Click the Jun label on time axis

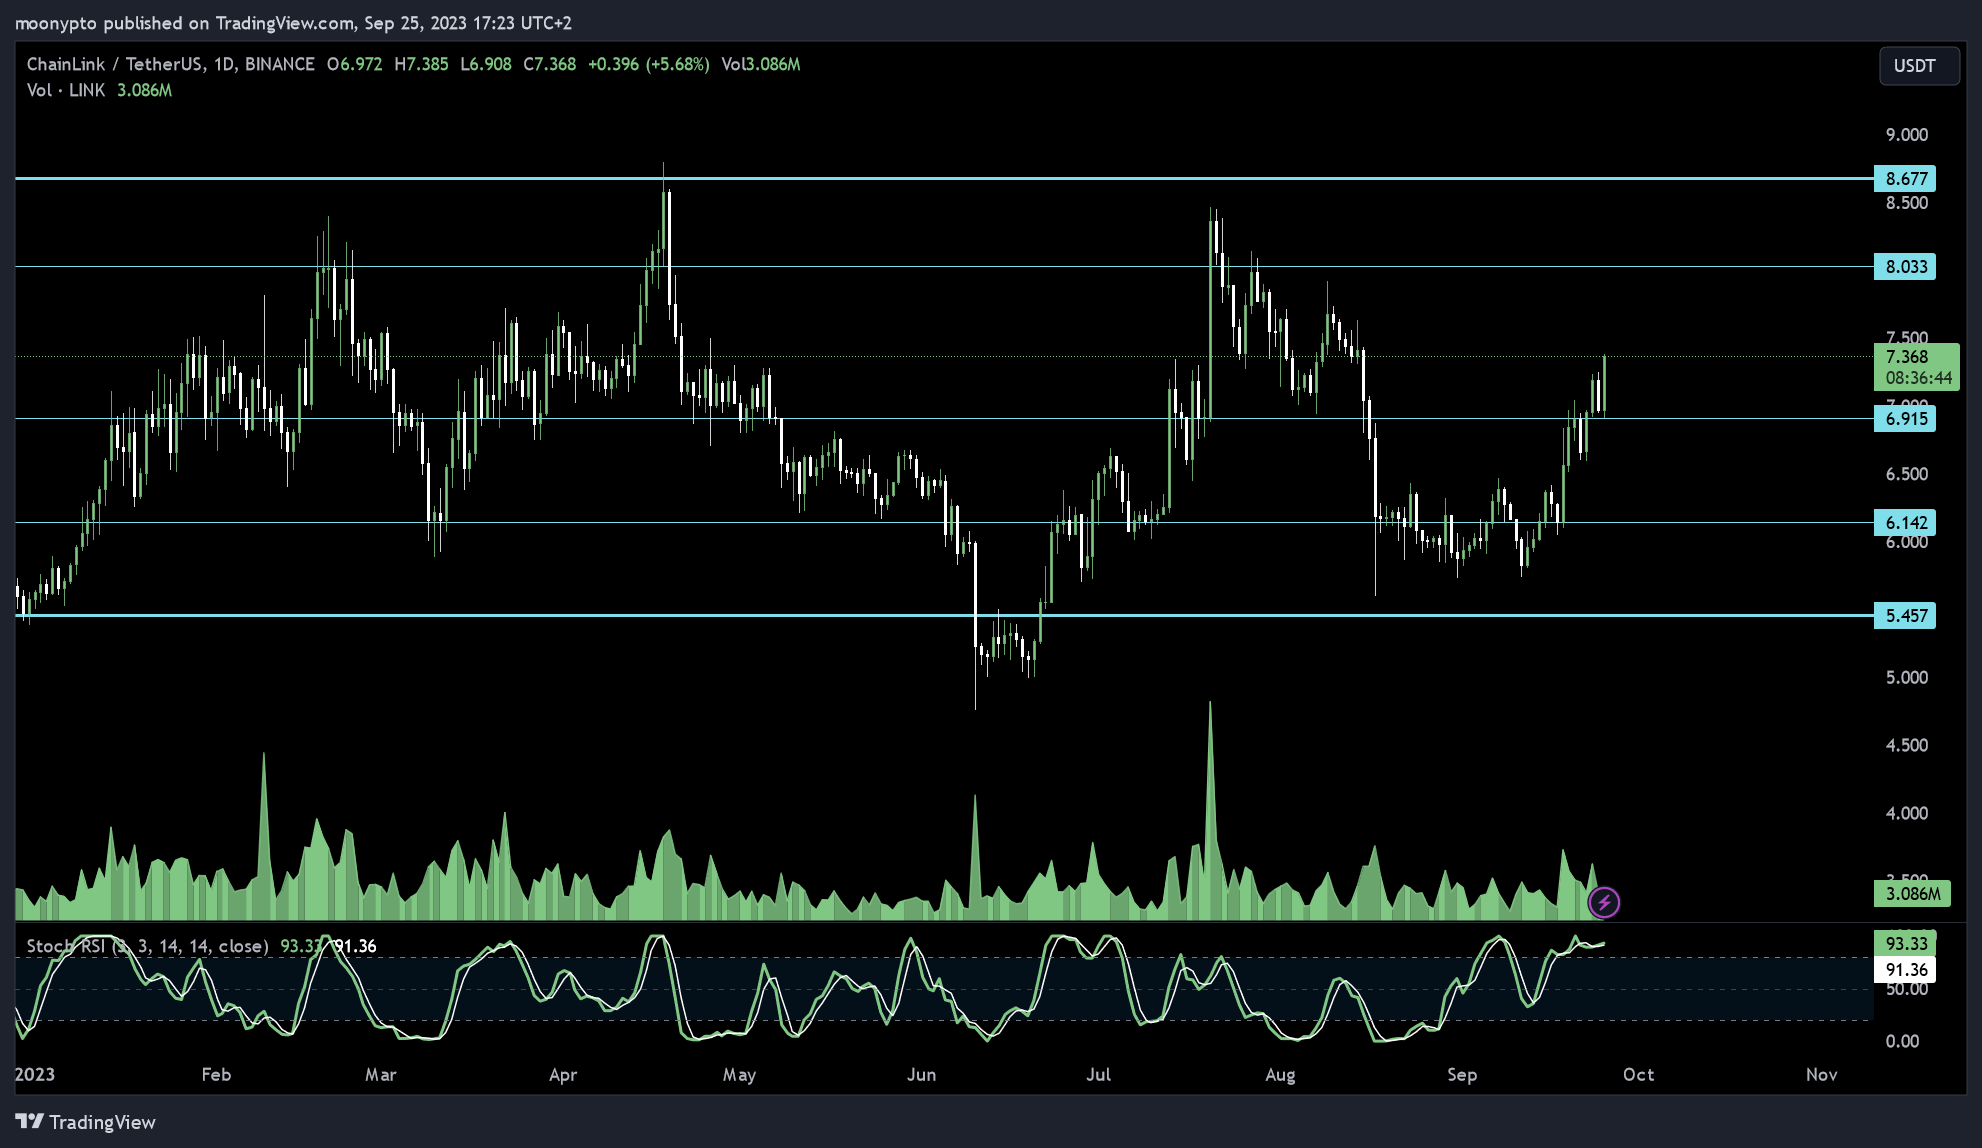tap(921, 1075)
